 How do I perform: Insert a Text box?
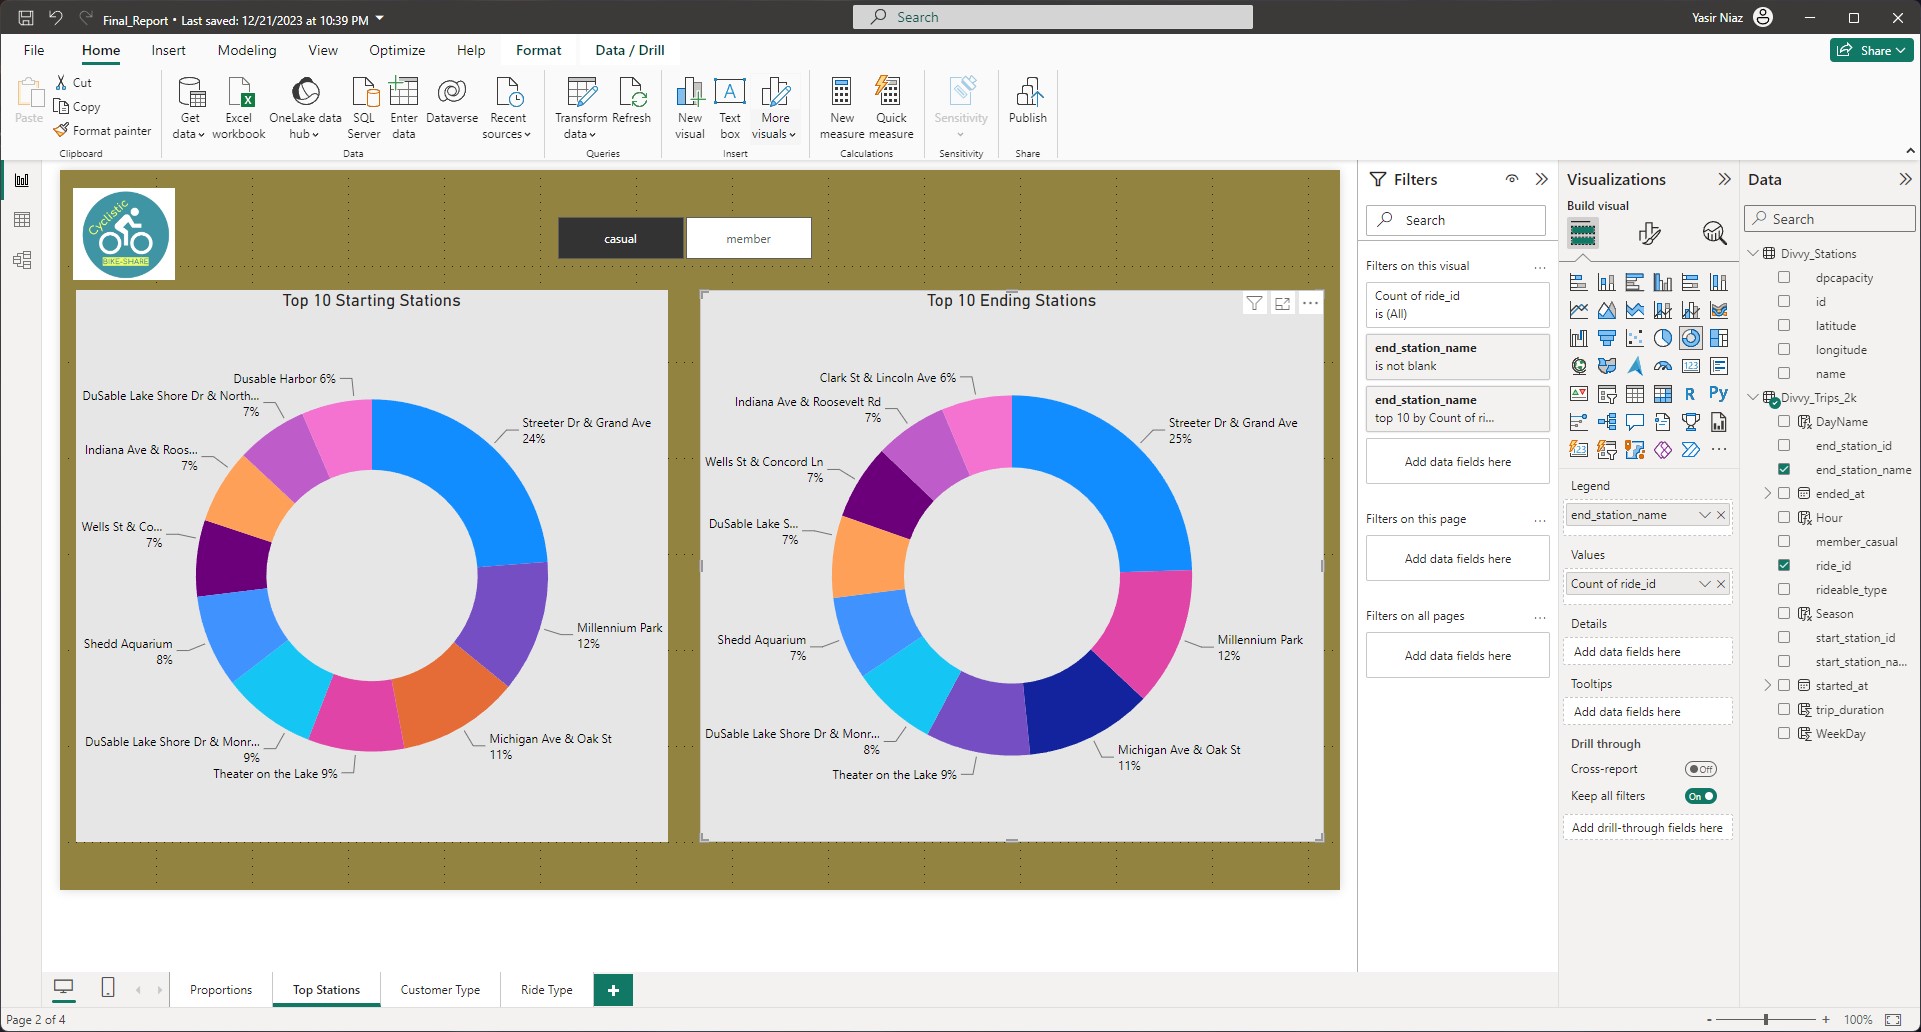(730, 108)
